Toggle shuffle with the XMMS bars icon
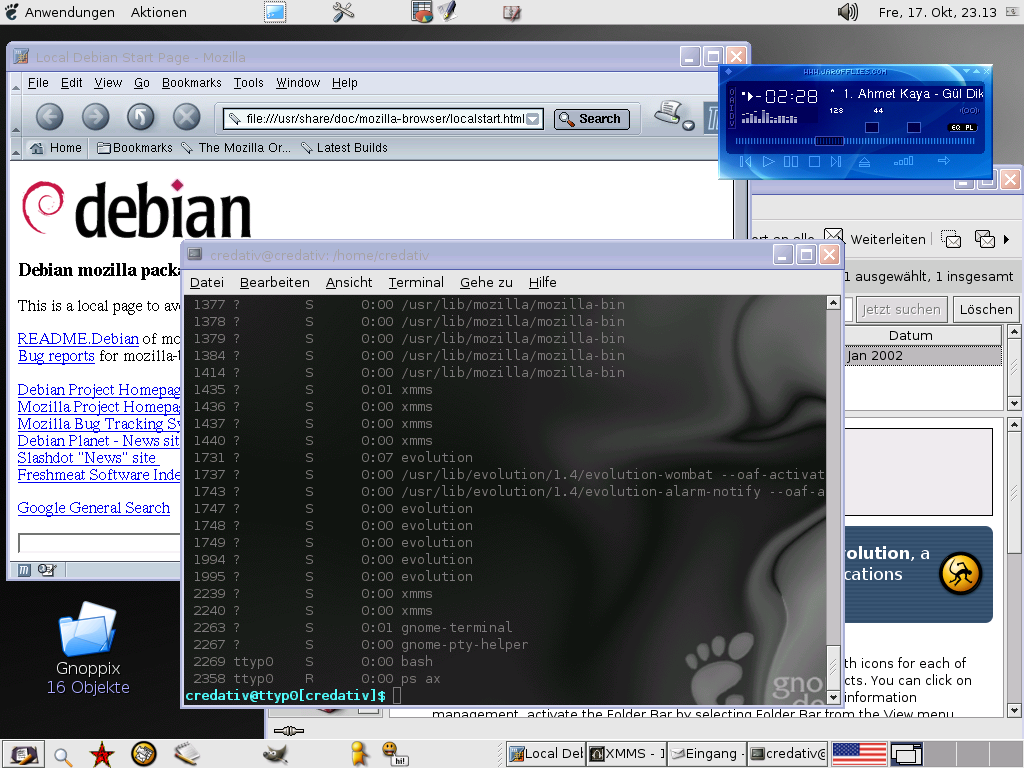The image size is (1024, 768). [904, 161]
